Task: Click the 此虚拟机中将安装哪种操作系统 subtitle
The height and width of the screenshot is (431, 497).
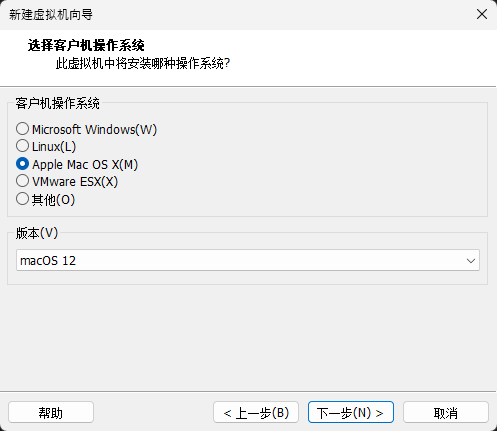Action: coord(143,63)
